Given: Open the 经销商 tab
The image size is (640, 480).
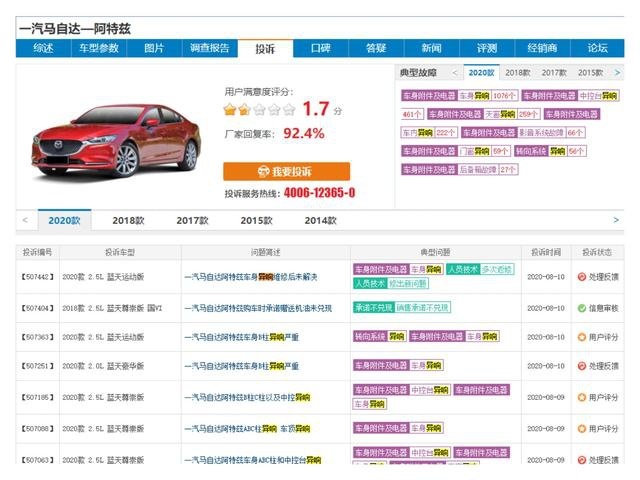Looking at the screenshot, I should pyautogui.click(x=542, y=48).
